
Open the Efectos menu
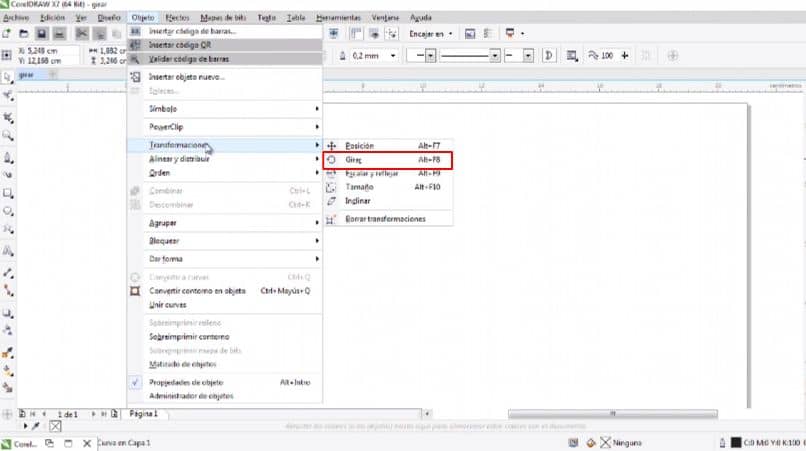pos(177,17)
